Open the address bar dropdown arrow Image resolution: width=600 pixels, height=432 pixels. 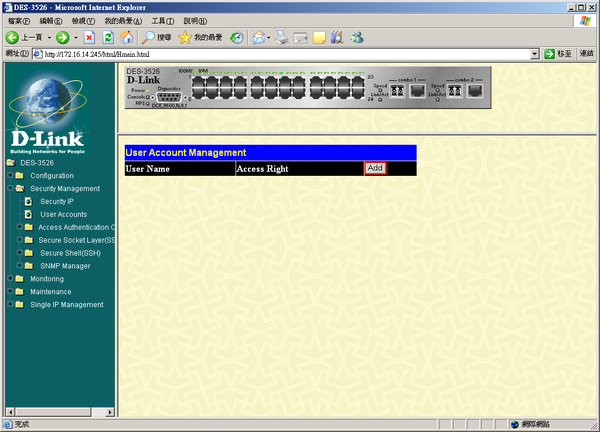click(535, 54)
